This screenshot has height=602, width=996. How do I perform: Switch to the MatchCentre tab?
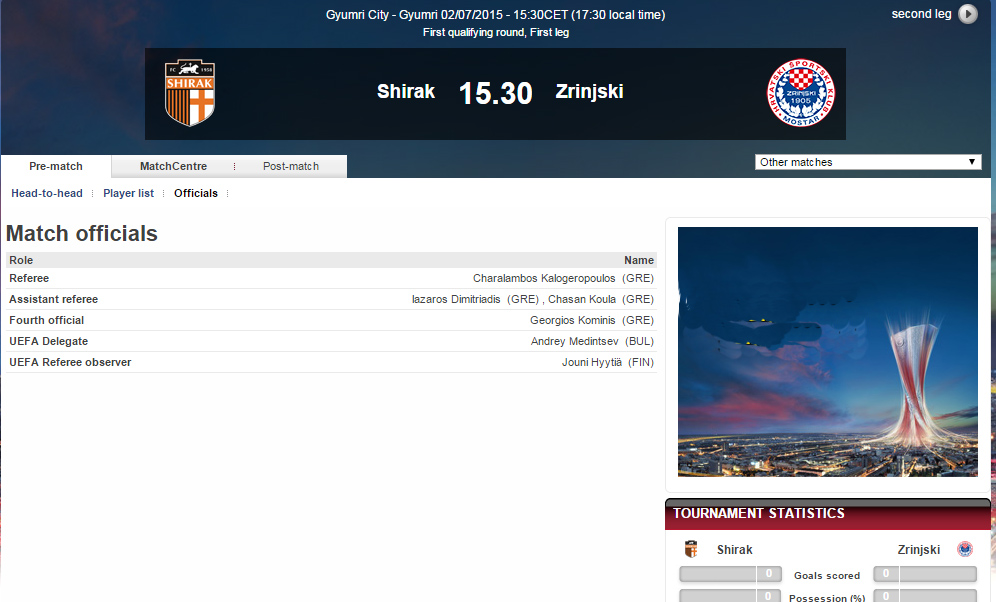[x=173, y=166]
